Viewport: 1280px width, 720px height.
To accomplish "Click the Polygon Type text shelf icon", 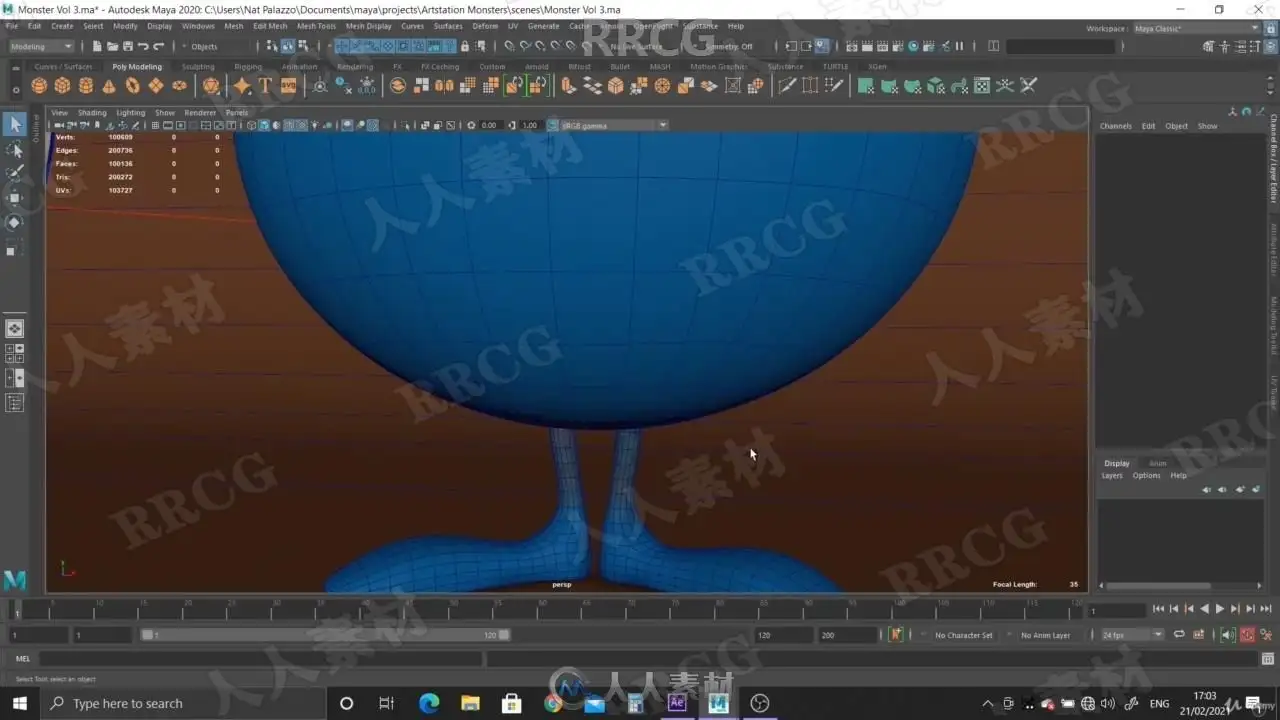I will point(265,86).
